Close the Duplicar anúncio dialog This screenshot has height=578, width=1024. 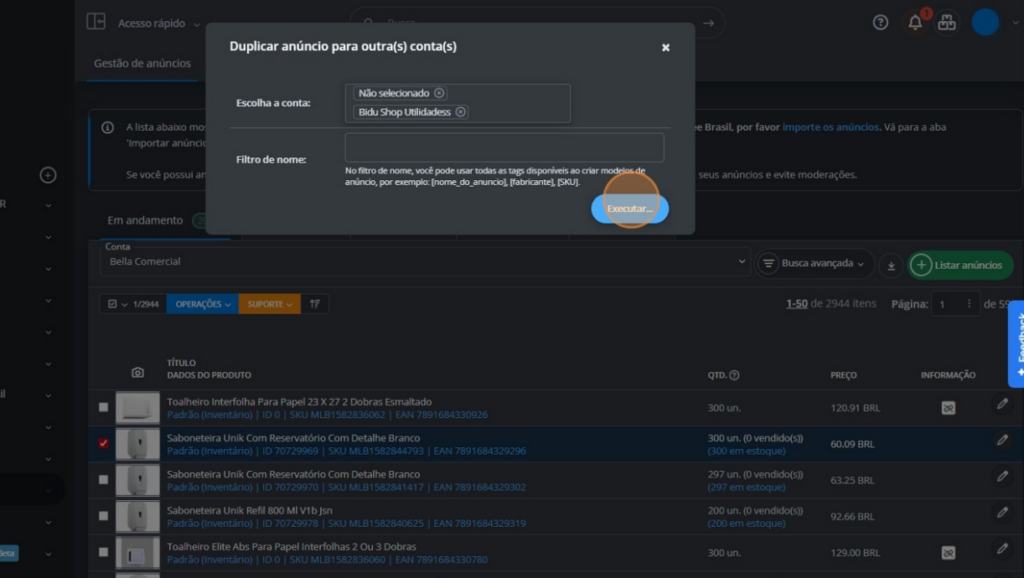[665, 47]
